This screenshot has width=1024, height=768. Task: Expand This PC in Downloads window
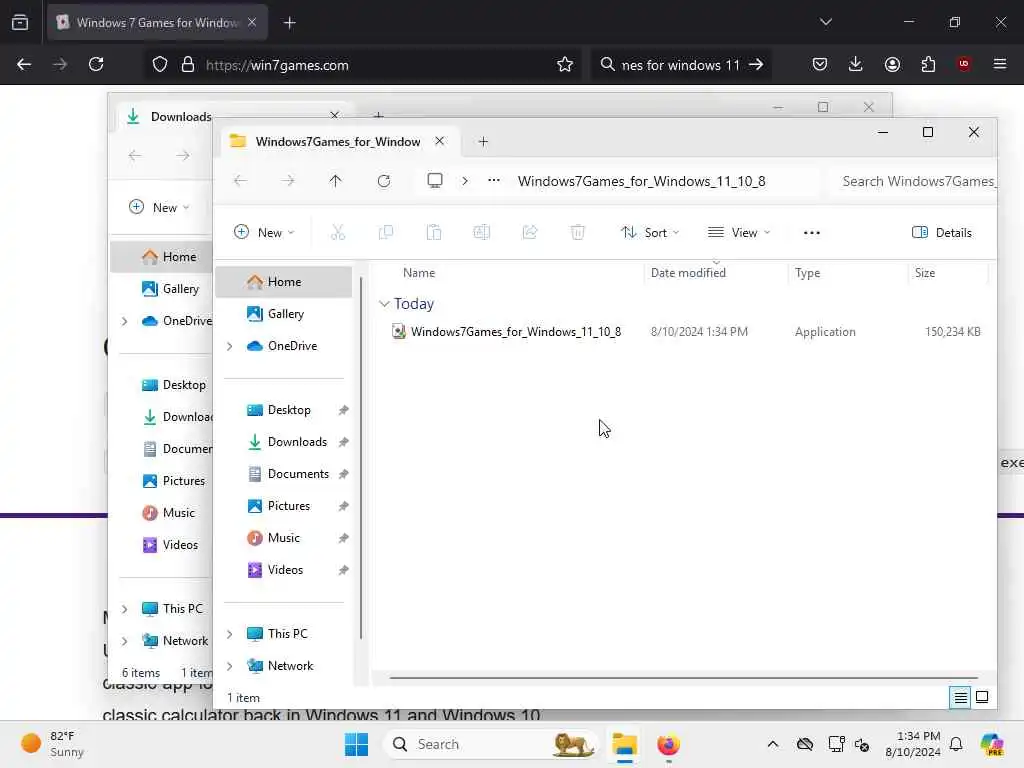click(125, 609)
